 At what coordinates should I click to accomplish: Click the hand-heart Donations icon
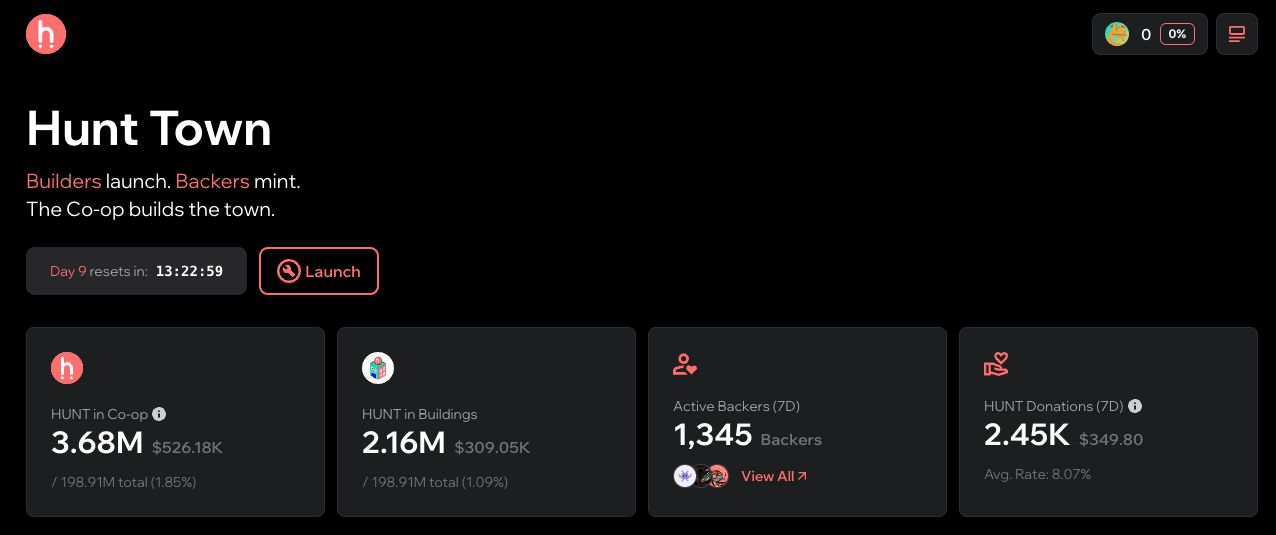[996, 365]
